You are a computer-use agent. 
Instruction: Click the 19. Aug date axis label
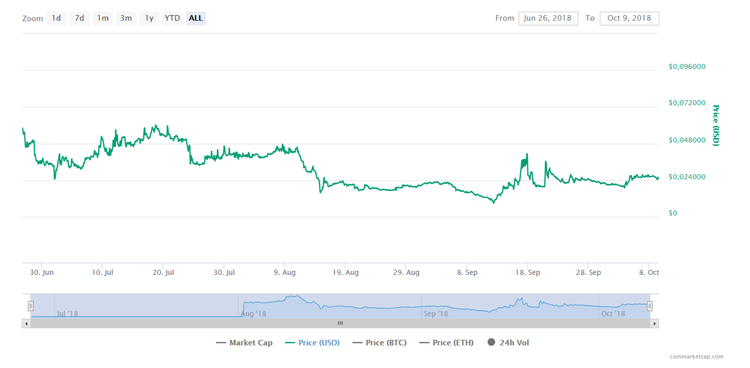coord(345,273)
